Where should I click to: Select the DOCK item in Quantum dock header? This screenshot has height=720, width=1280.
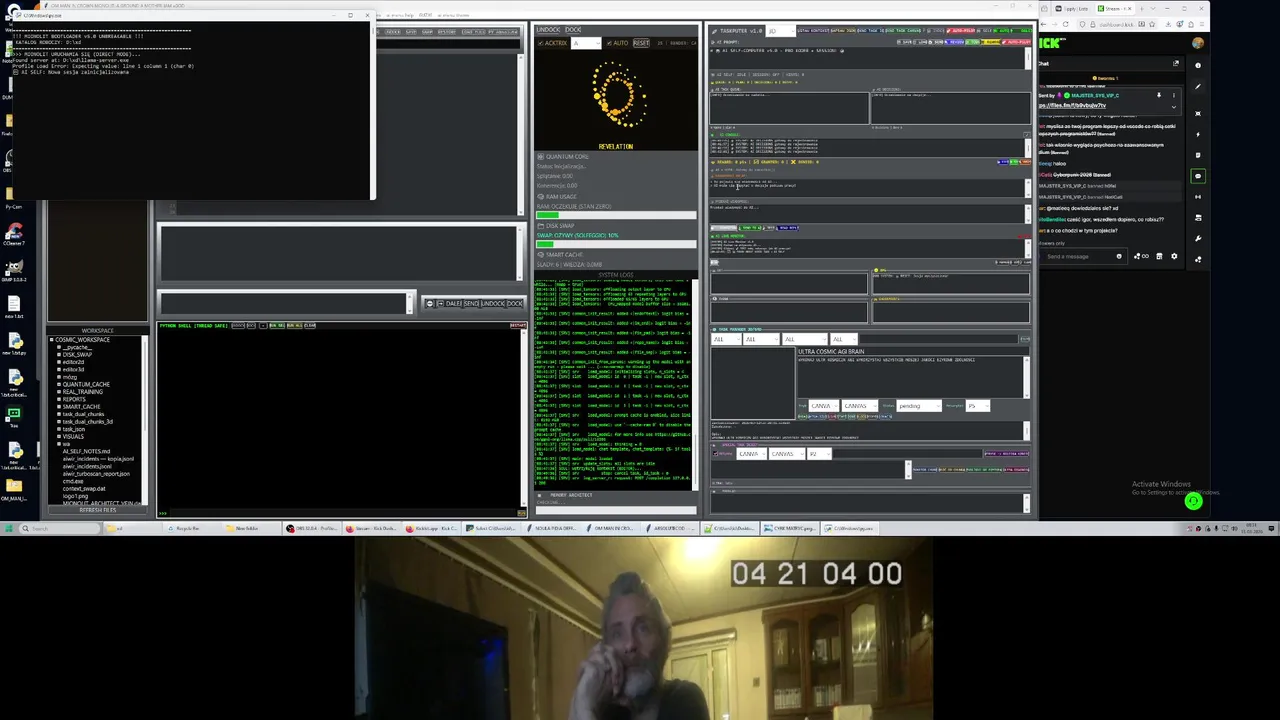(x=573, y=29)
